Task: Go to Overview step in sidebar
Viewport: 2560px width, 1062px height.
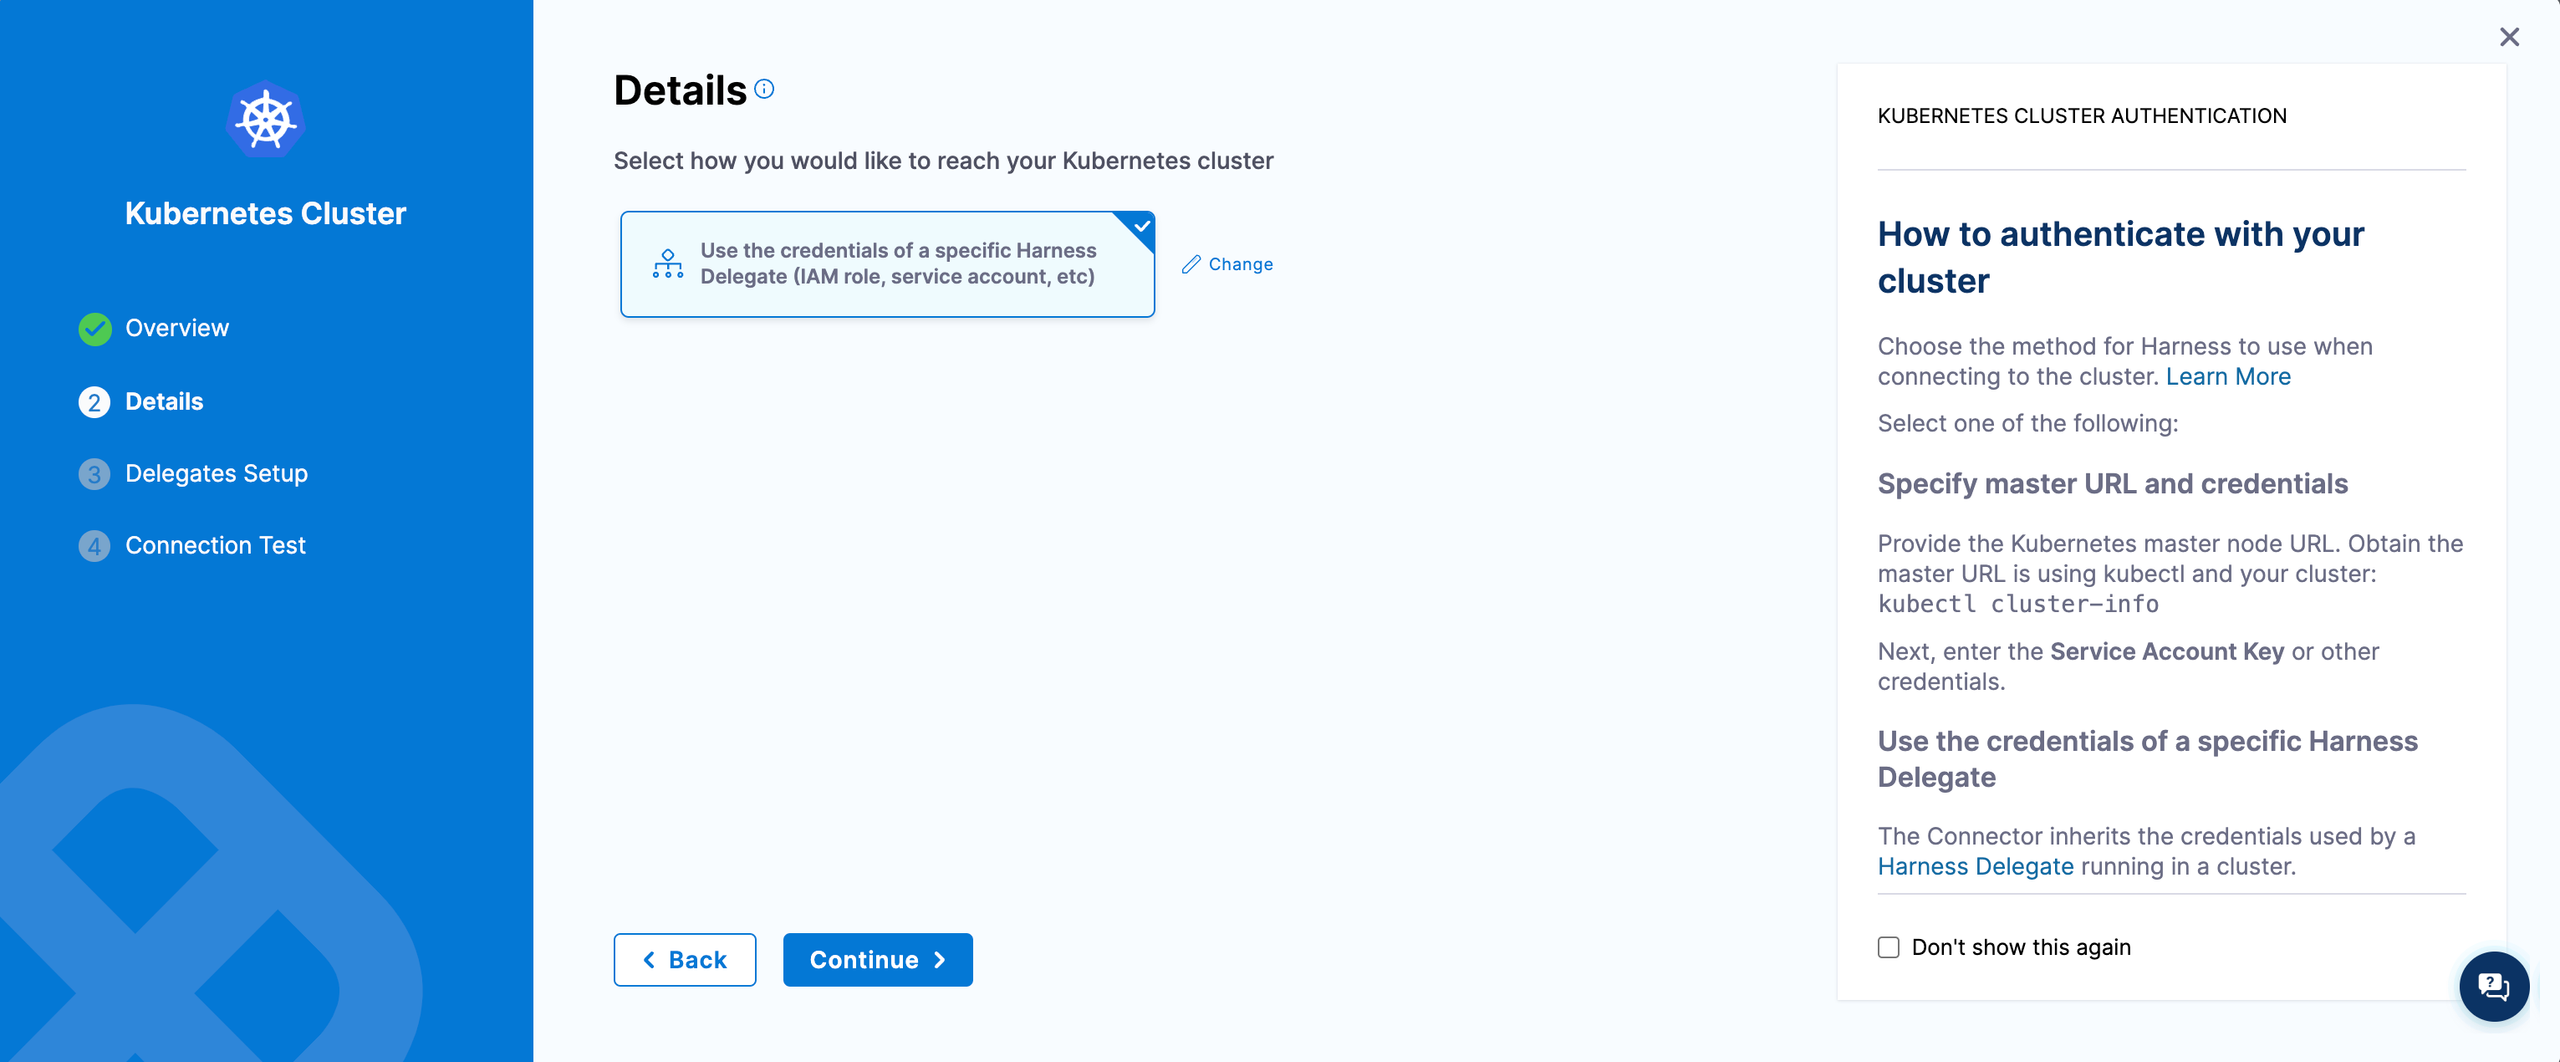Action: (177, 329)
